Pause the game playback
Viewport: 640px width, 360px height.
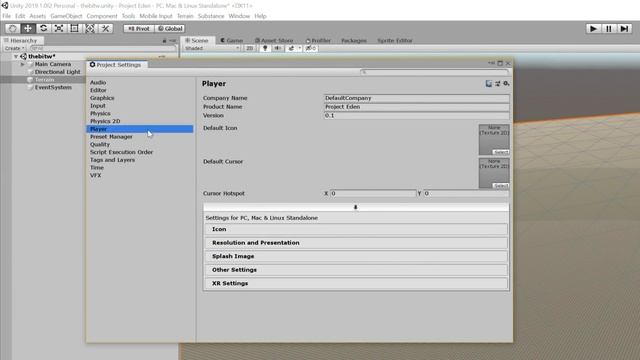(609, 29)
